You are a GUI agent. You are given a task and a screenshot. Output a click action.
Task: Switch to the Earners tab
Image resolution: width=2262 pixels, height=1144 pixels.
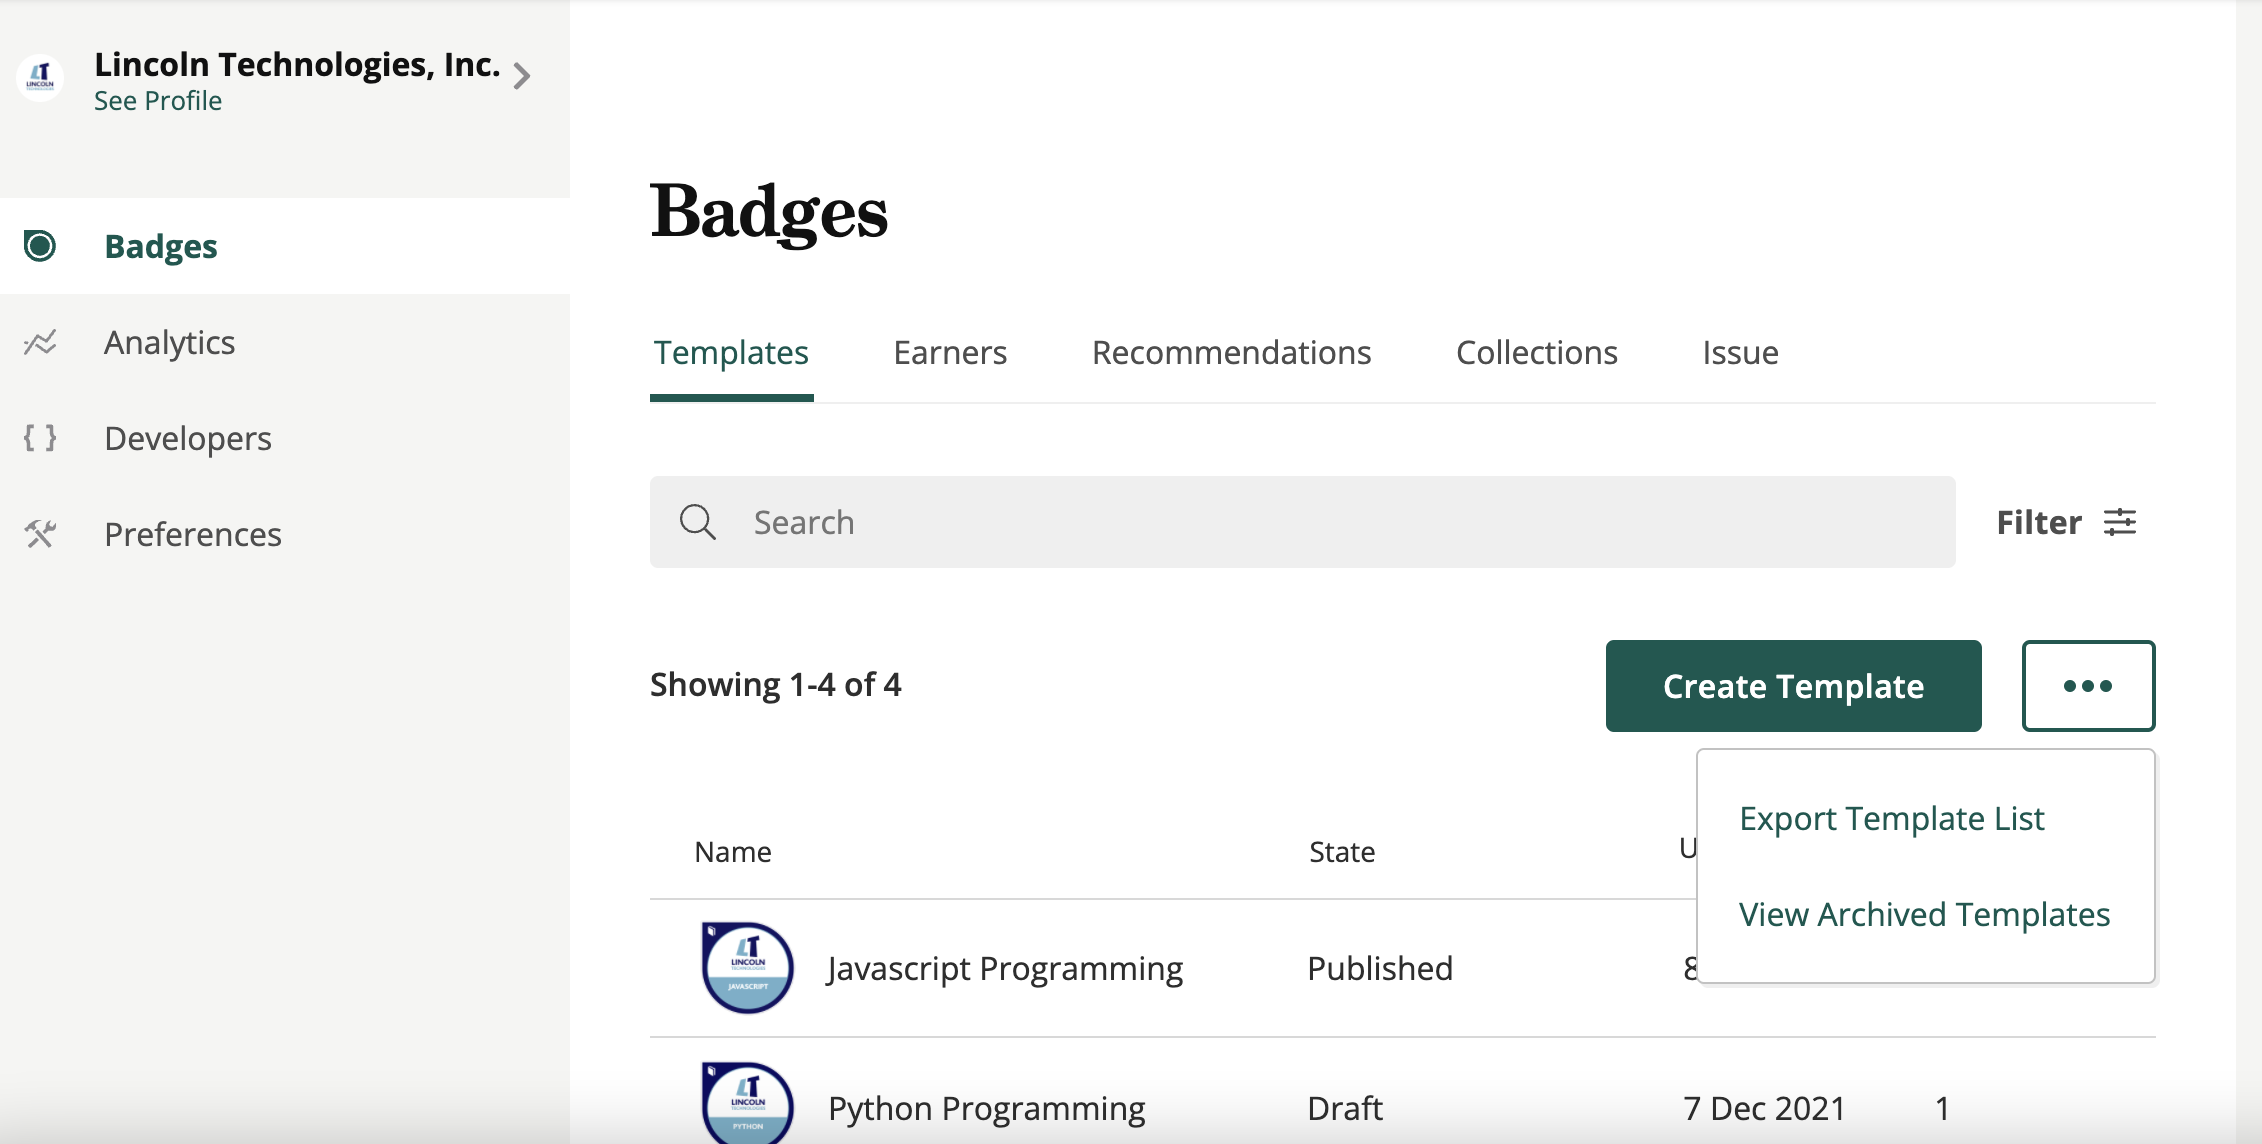(949, 353)
